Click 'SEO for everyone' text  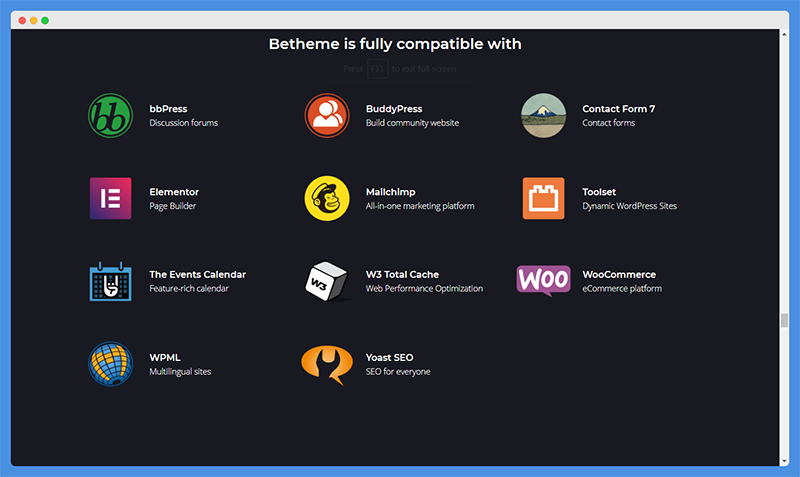(398, 372)
